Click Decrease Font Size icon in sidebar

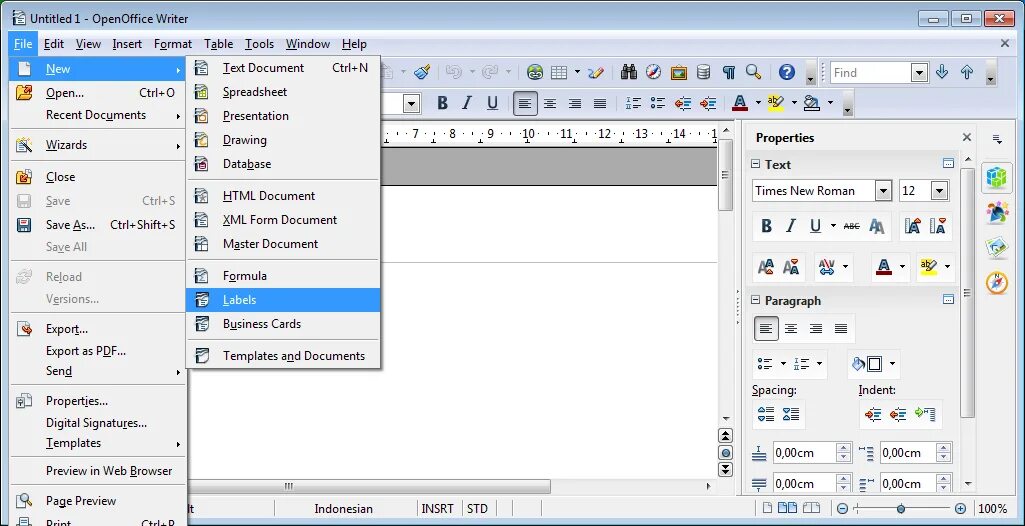[x=937, y=226]
